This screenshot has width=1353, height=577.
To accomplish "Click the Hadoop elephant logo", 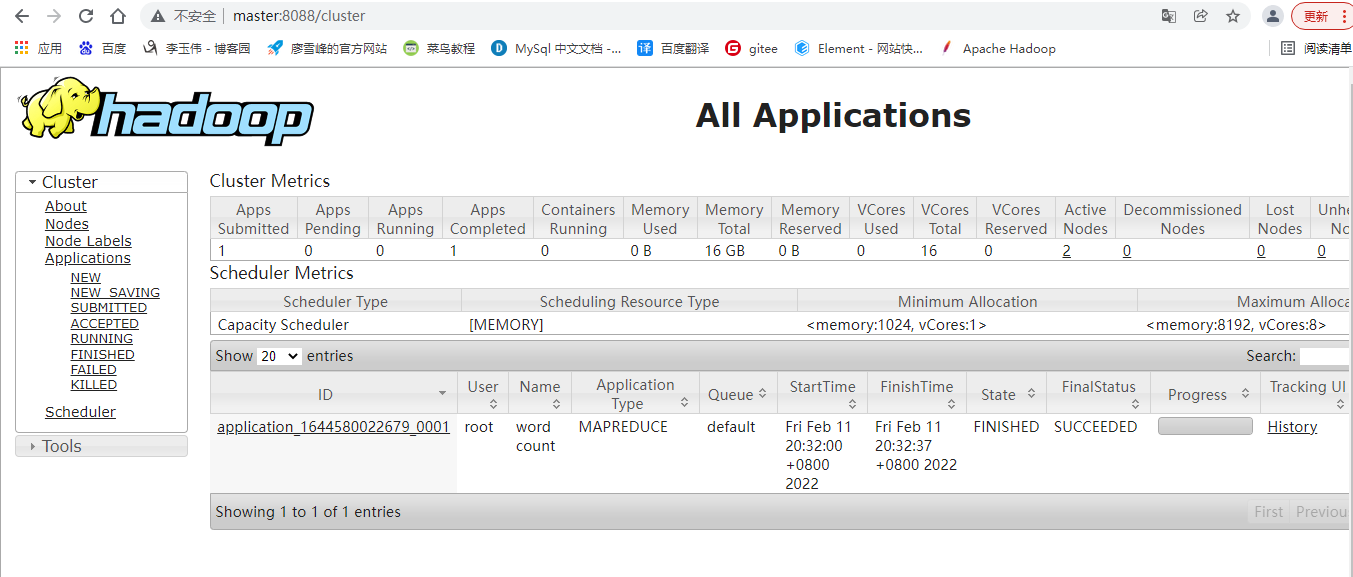I will click(165, 110).
